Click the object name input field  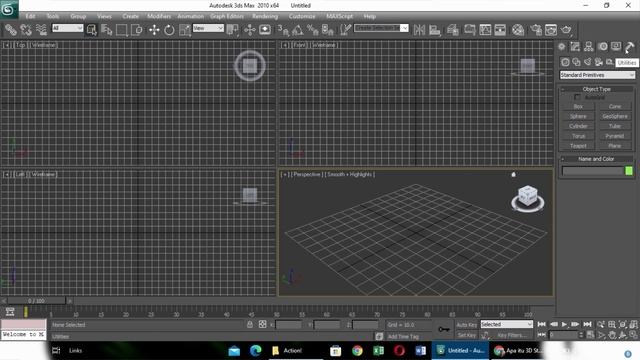(593, 171)
